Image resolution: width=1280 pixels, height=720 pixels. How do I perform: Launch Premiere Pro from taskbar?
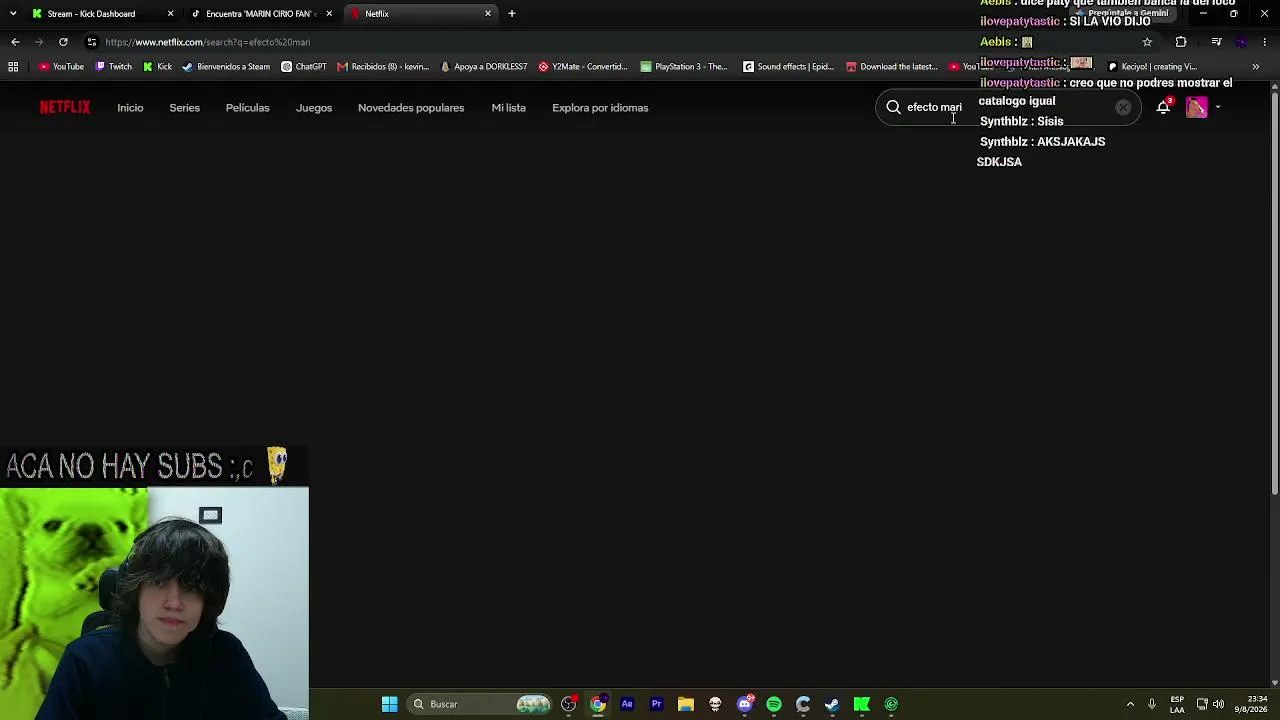[x=656, y=704]
